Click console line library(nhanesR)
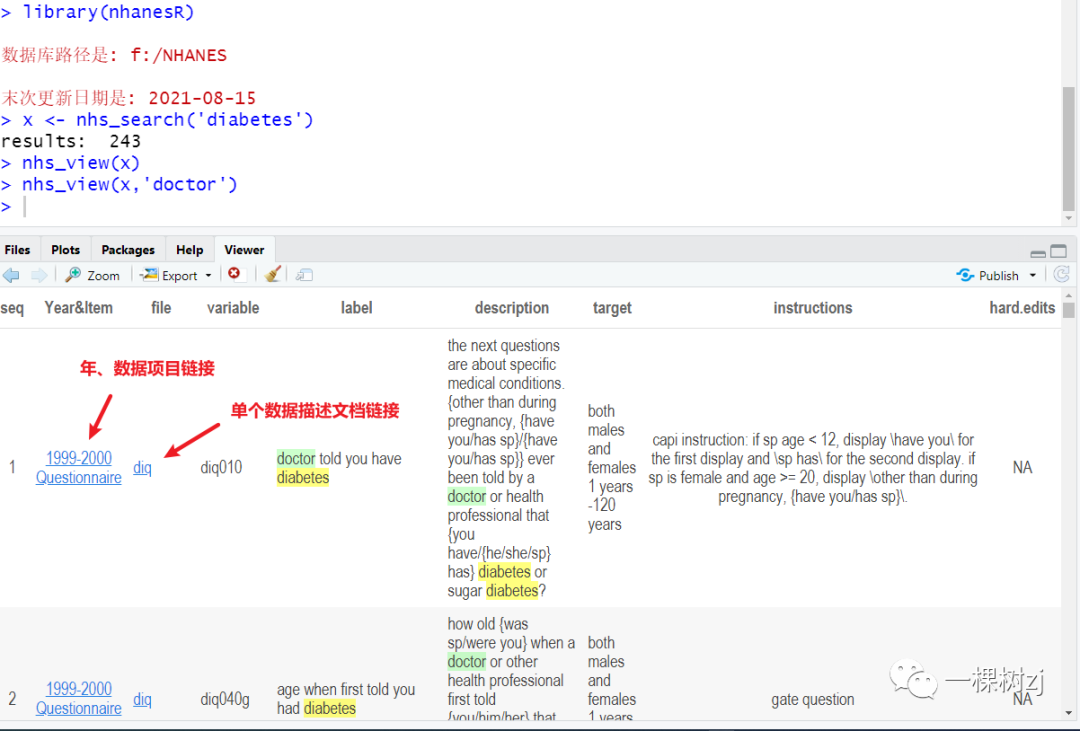 (98, 12)
